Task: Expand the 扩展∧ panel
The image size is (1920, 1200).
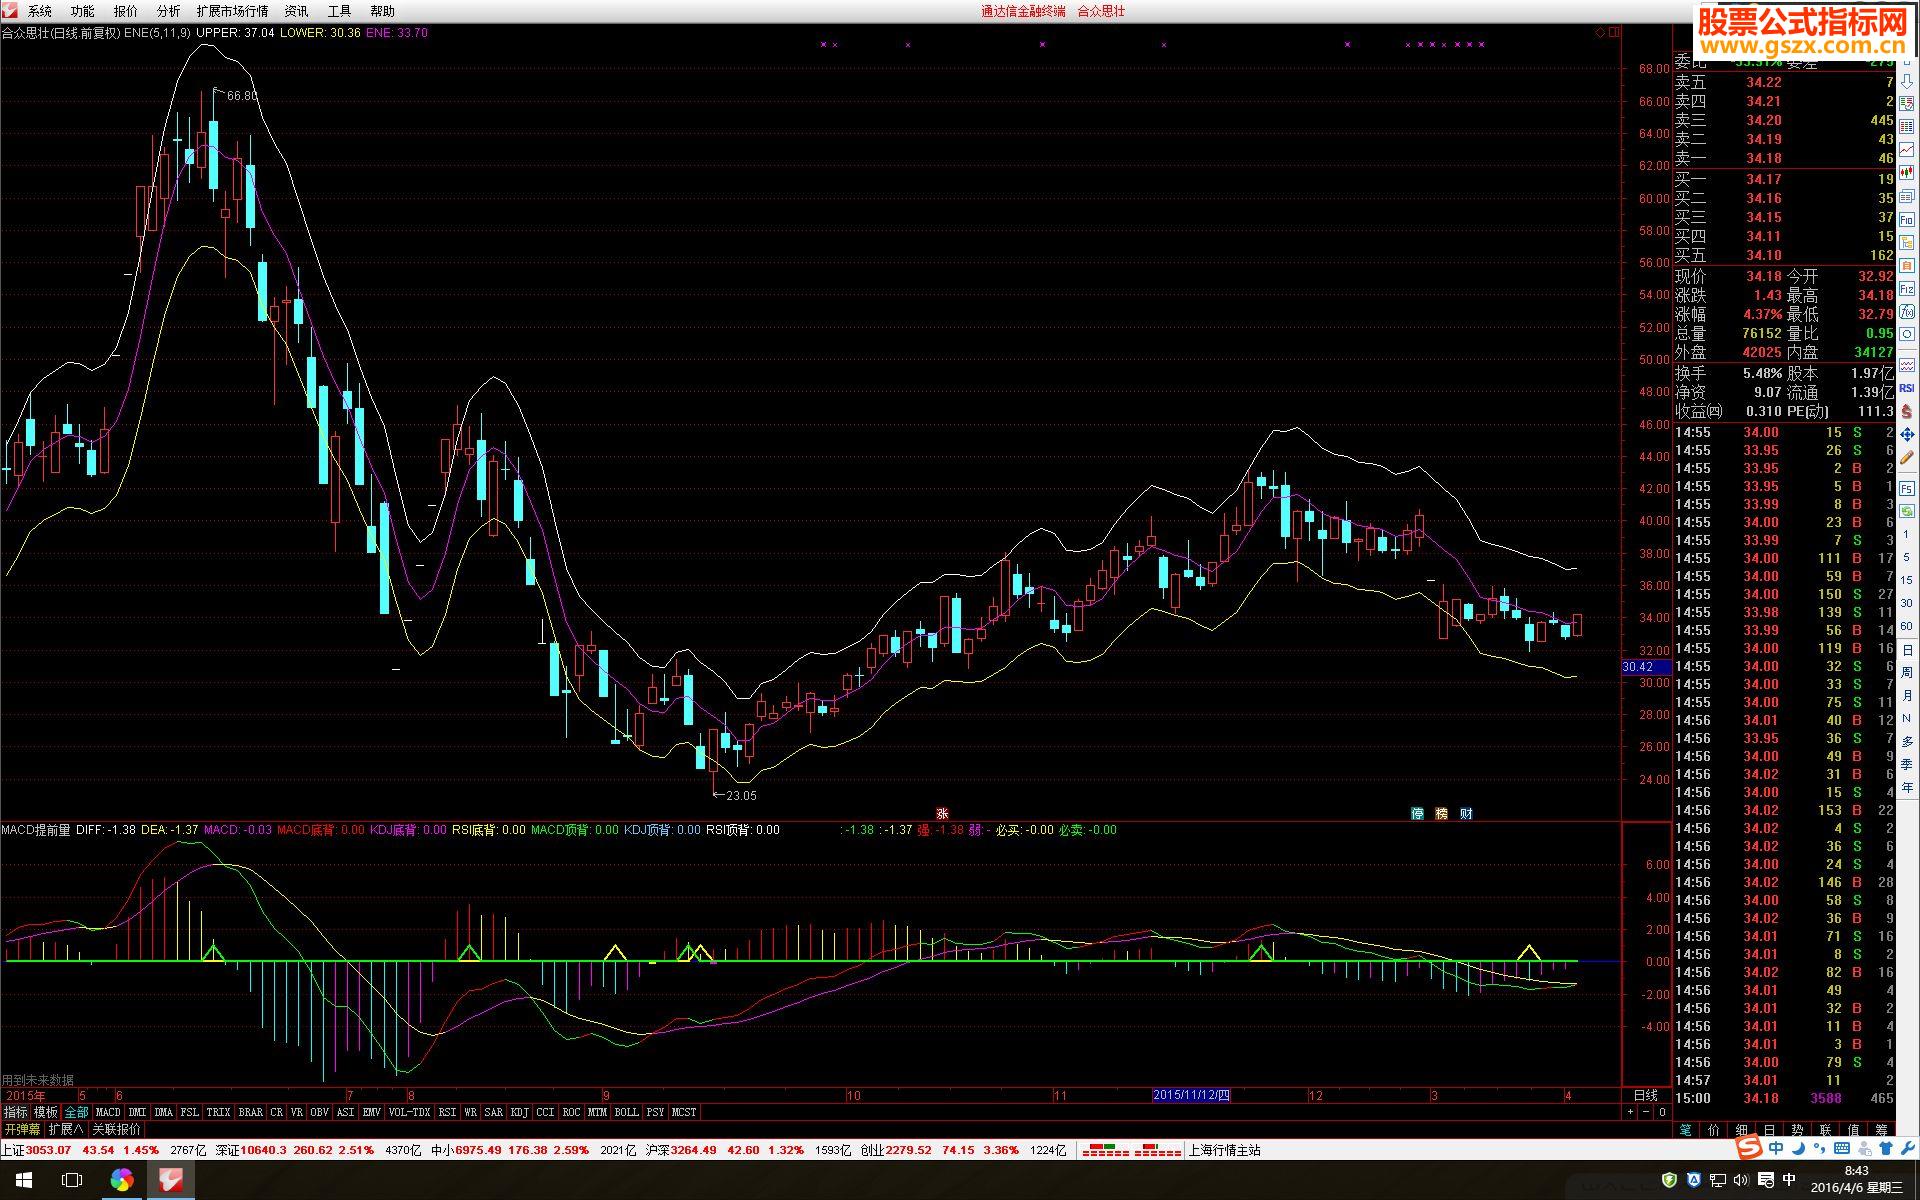Action: pyautogui.click(x=66, y=1129)
